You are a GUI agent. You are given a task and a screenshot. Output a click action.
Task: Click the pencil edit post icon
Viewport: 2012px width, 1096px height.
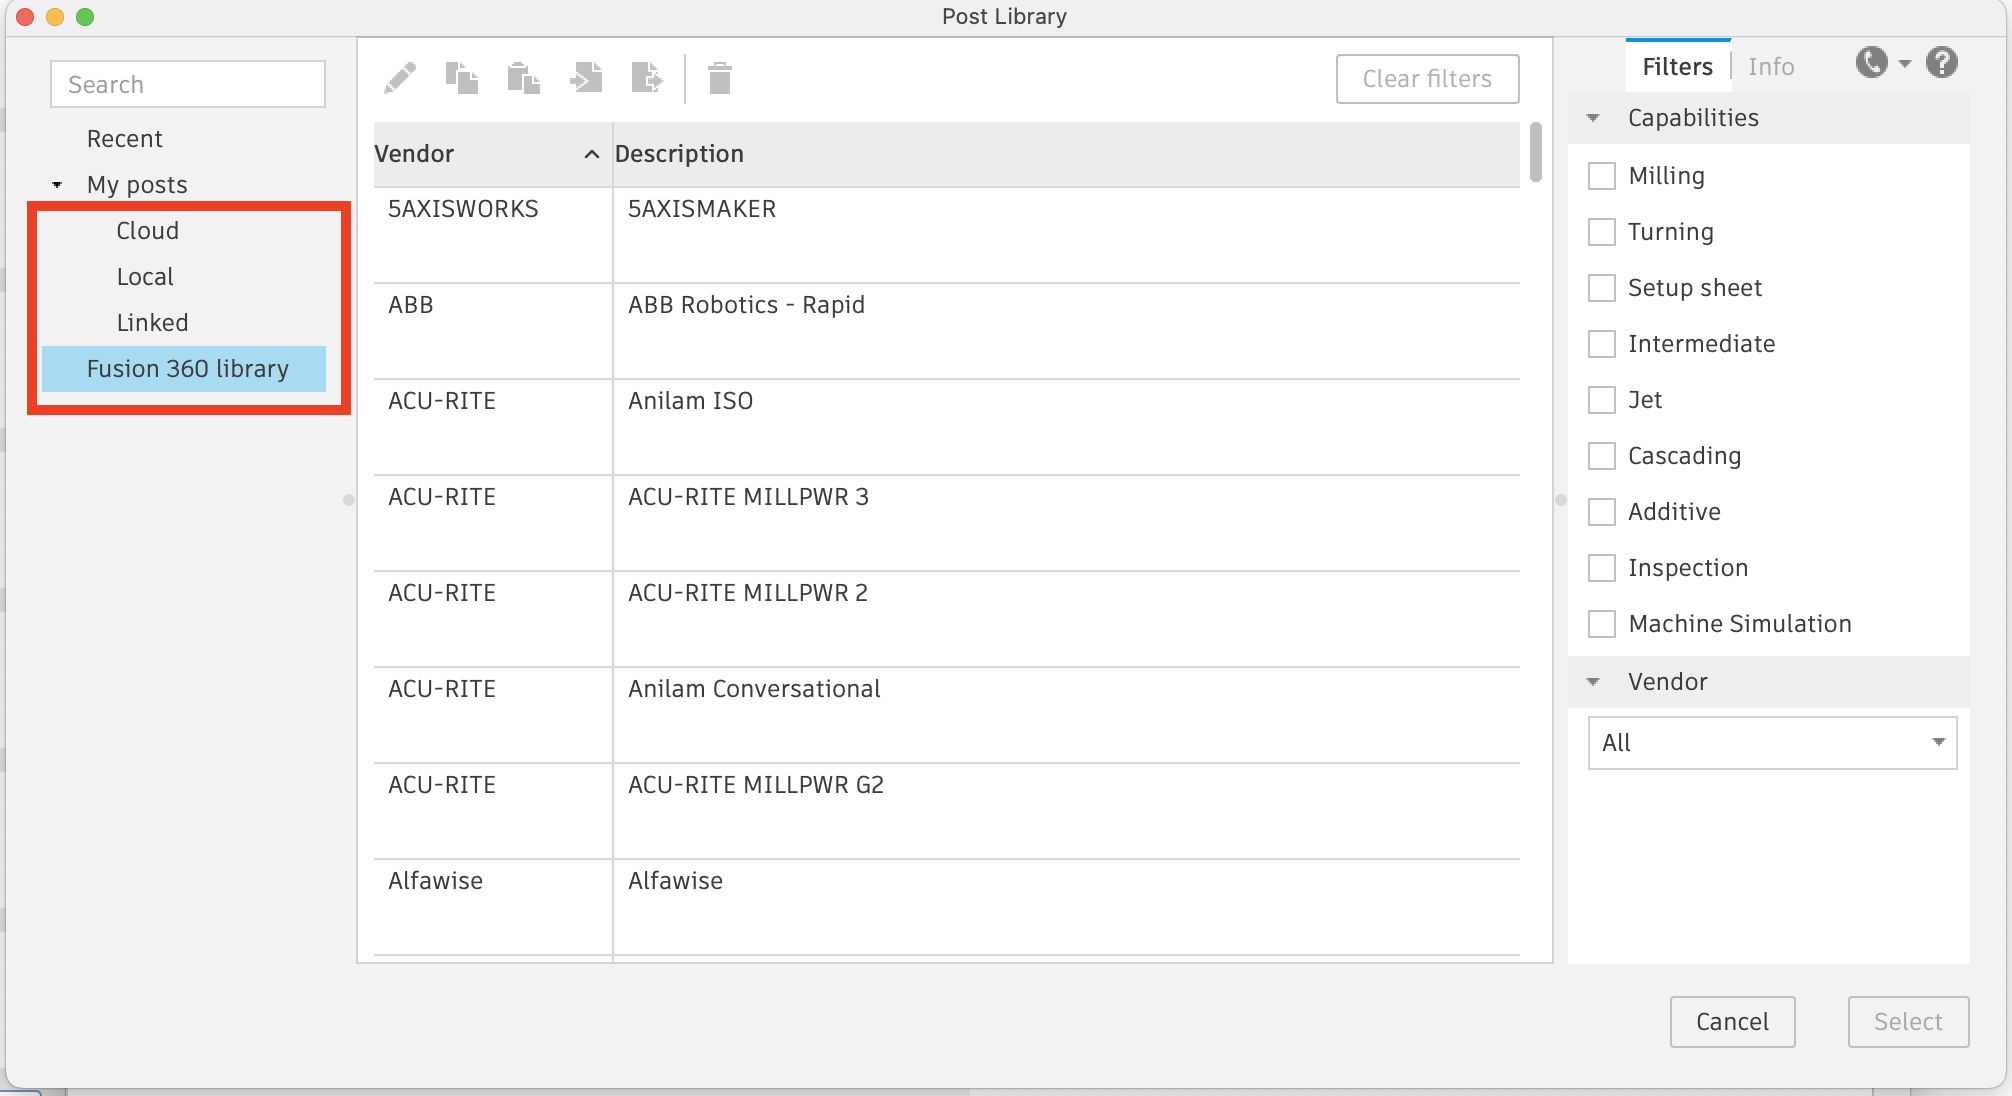pyautogui.click(x=400, y=78)
